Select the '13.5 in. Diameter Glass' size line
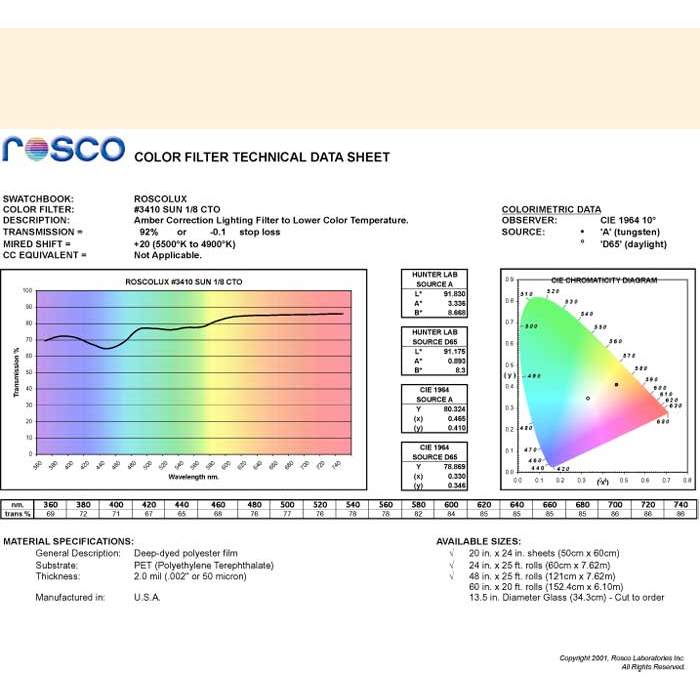The image size is (700, 700). (567, 598)
